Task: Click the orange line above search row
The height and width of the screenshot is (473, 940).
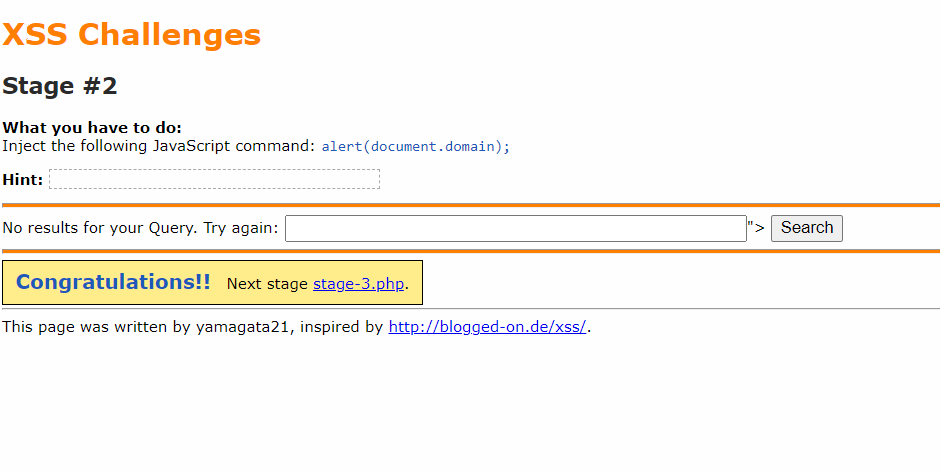Action: pos(470,205)
